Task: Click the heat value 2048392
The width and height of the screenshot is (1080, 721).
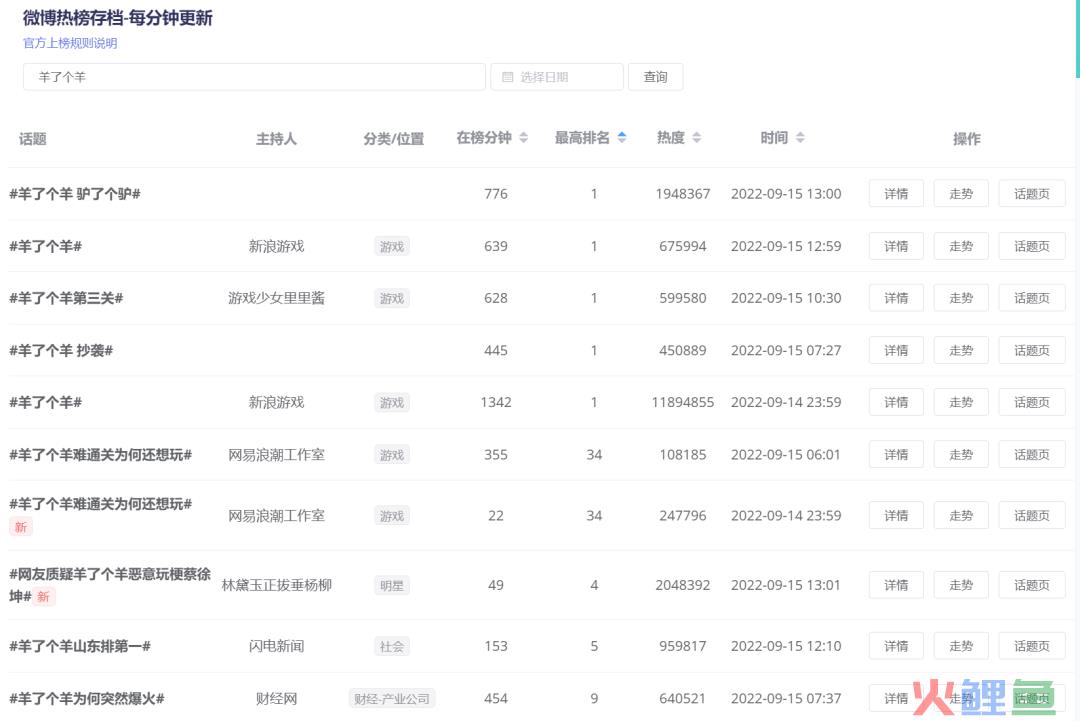Action: tap(683, 585)
